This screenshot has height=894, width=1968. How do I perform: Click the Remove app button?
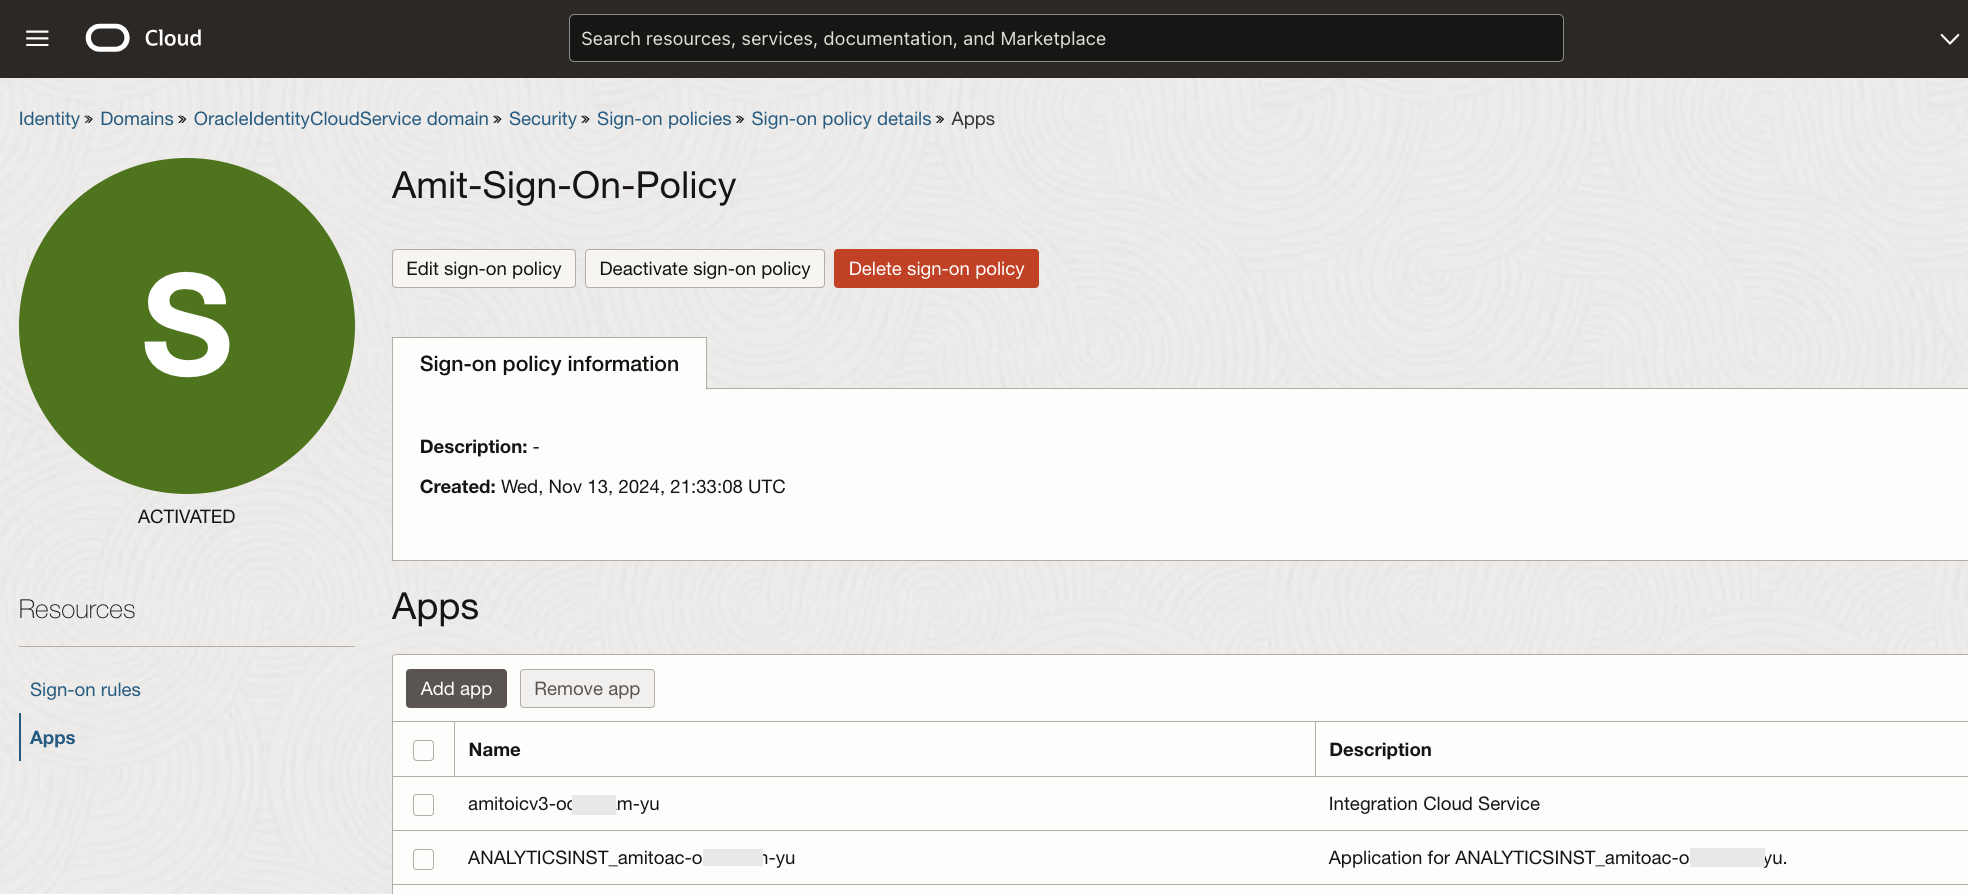click(x=587, y=689)
